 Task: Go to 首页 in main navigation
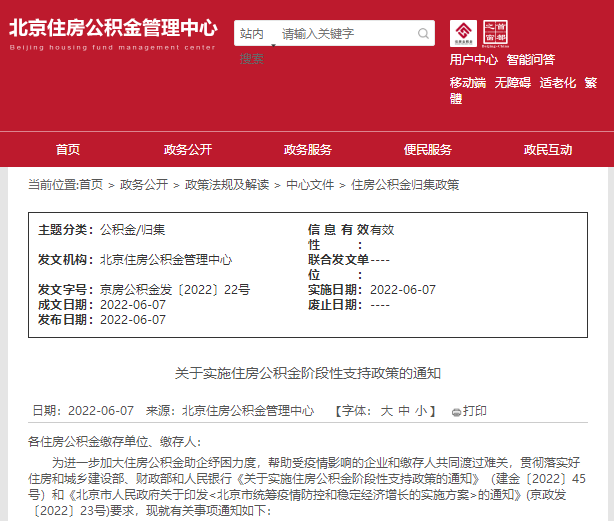click(68, 149)
